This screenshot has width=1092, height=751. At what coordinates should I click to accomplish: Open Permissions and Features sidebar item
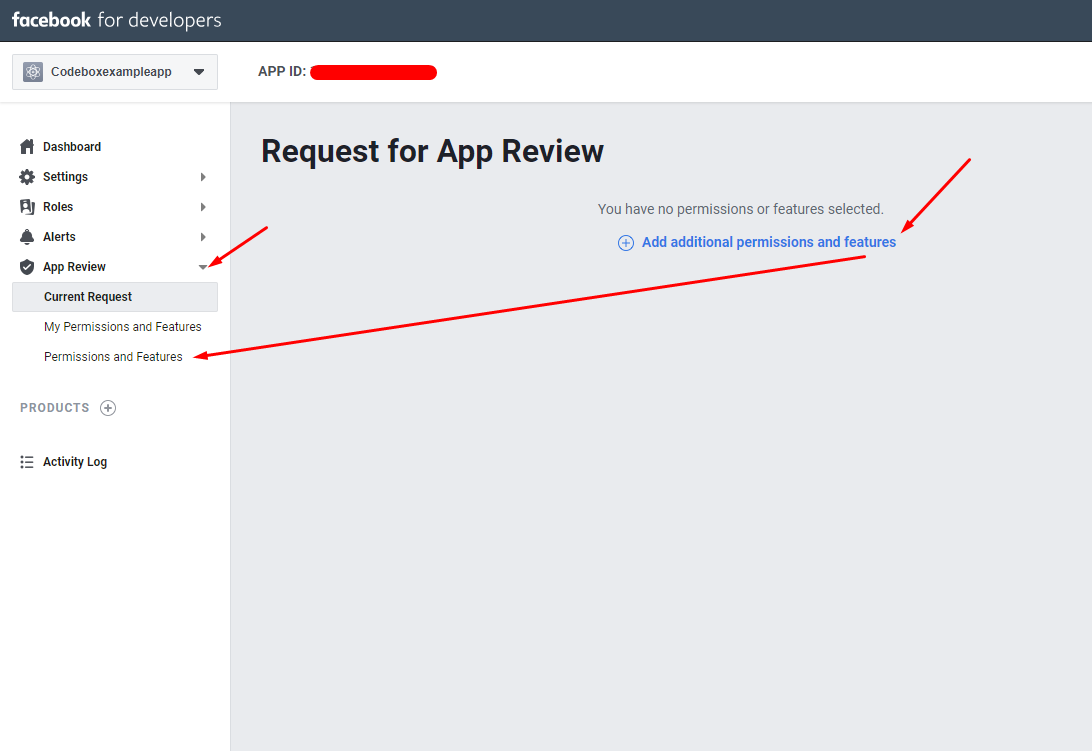(113, 357)
